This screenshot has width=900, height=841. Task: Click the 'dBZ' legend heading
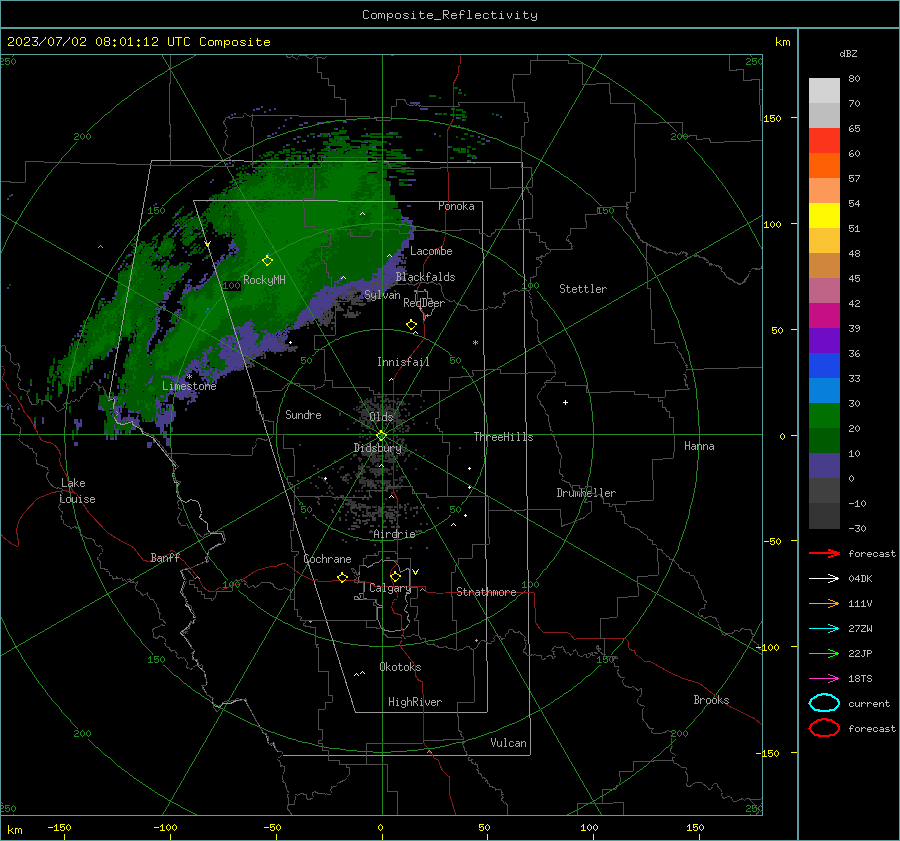pyautogui.click(x=848, y=53)
